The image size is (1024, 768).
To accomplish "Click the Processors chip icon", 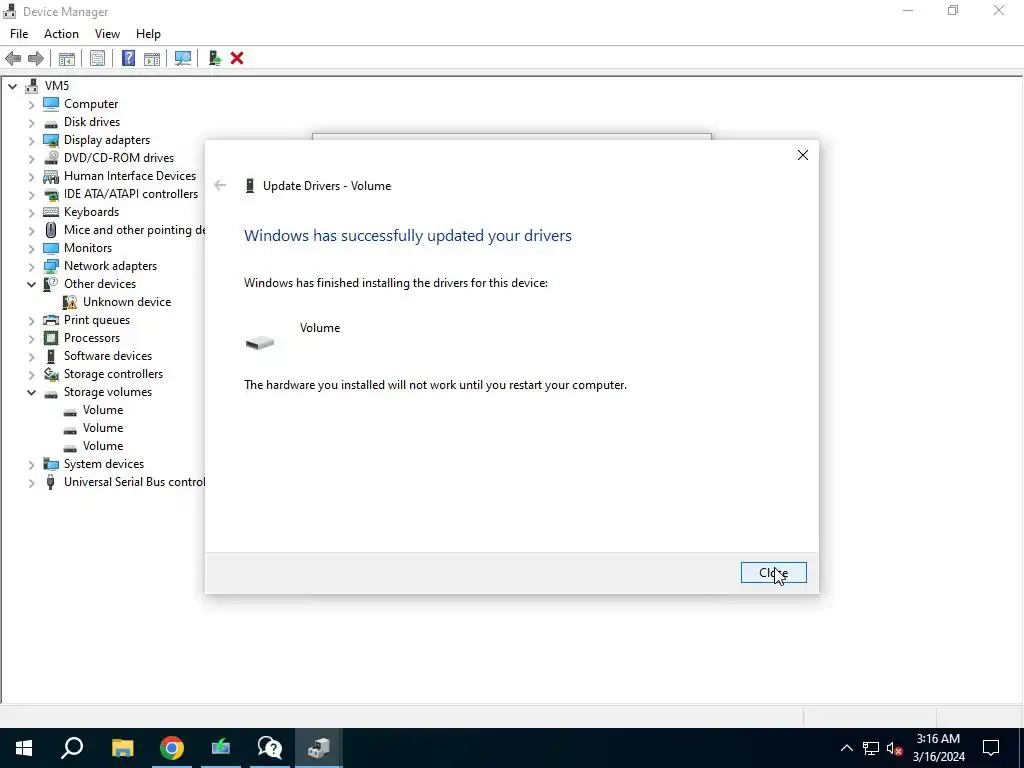I will click(51, 338).
